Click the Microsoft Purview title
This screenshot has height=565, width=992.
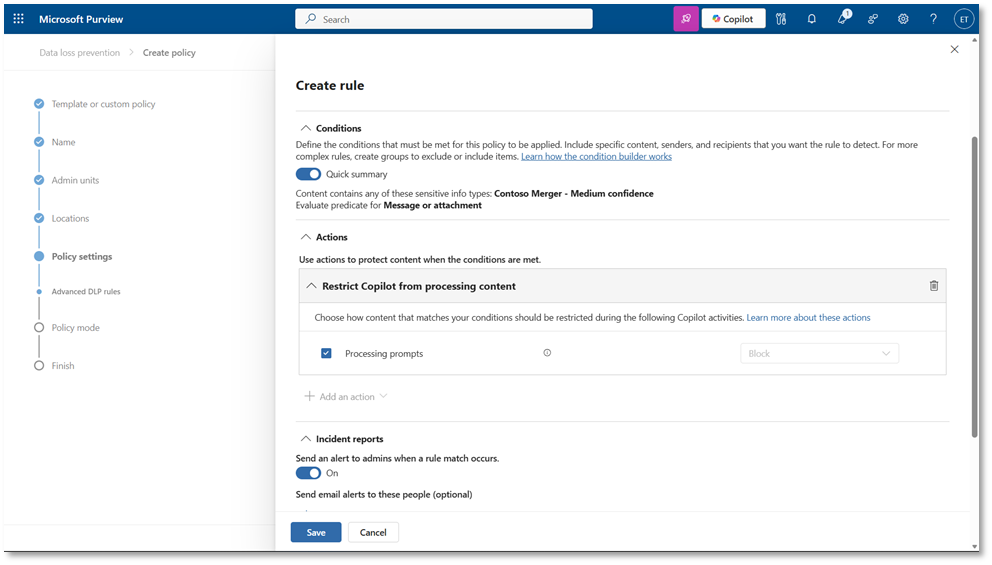pos(81,19)
